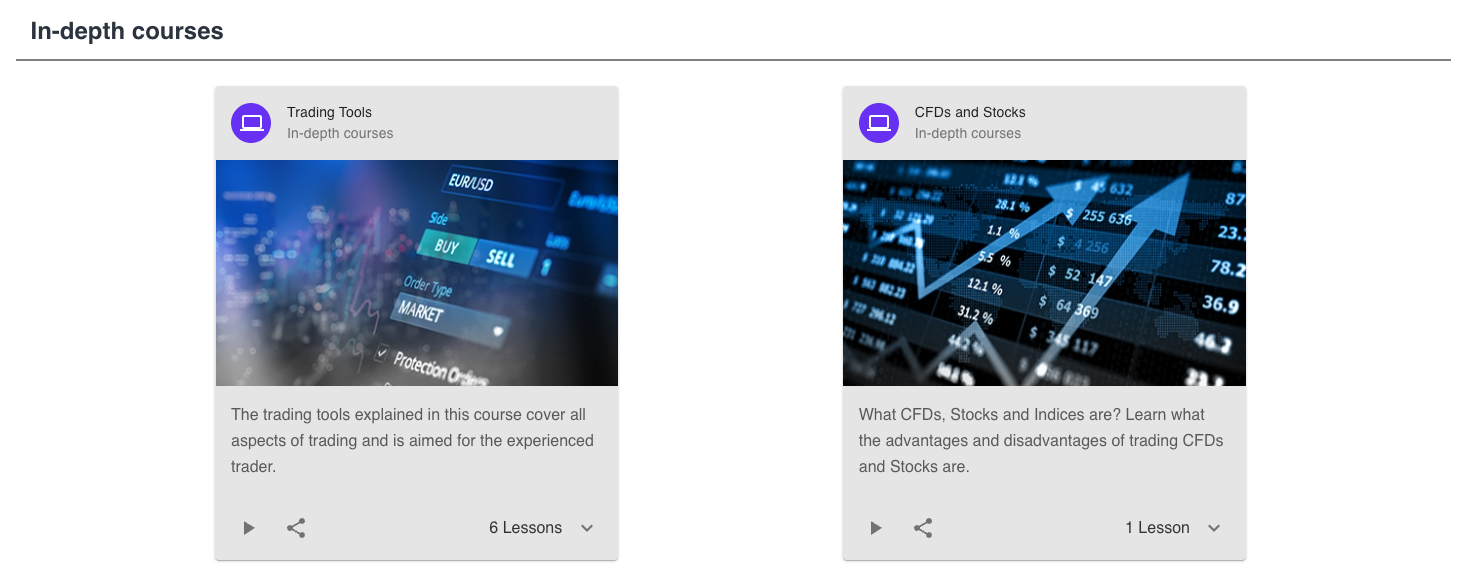Open the Trading Tools card title

pos(329,112)
